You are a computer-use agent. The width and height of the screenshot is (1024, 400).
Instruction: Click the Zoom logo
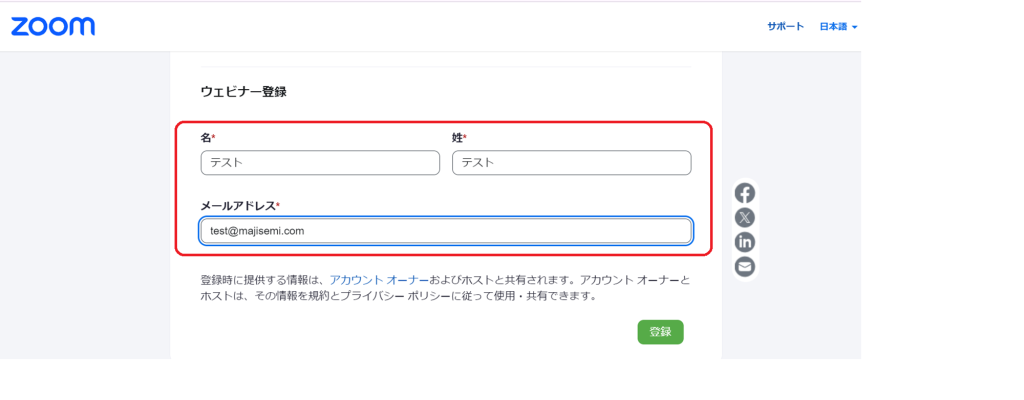point(53,26)
